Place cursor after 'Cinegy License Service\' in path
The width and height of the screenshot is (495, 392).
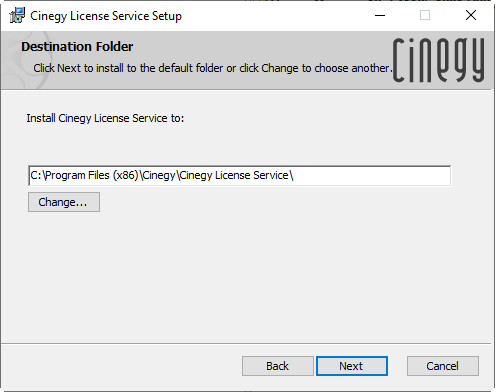click(295, 175)
